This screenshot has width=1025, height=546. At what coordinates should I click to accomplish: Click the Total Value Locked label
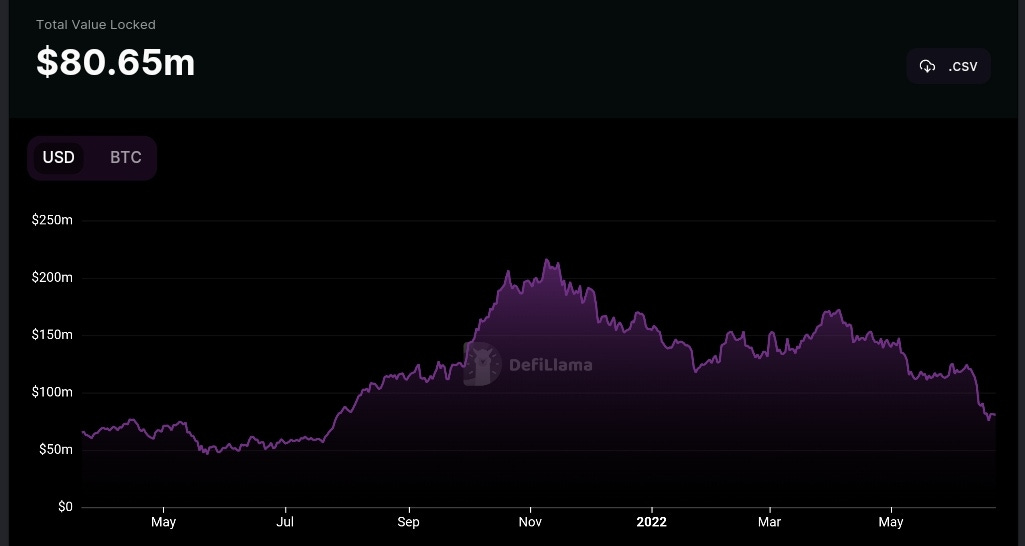point(95,25)
